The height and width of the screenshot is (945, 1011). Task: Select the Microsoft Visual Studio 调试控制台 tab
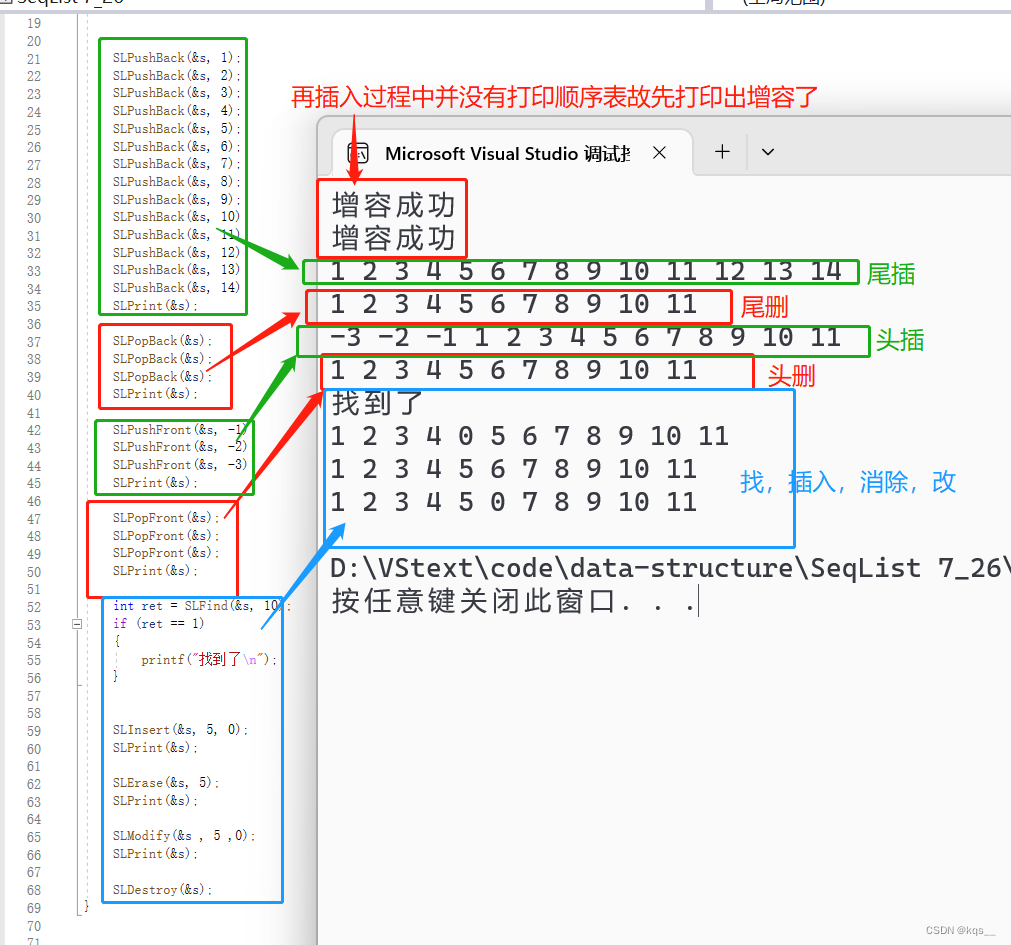pos(500,153)
